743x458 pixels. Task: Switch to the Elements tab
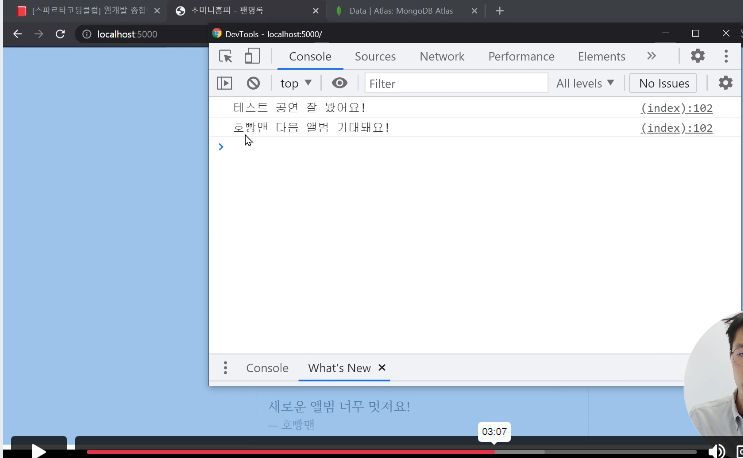point(601,56)
